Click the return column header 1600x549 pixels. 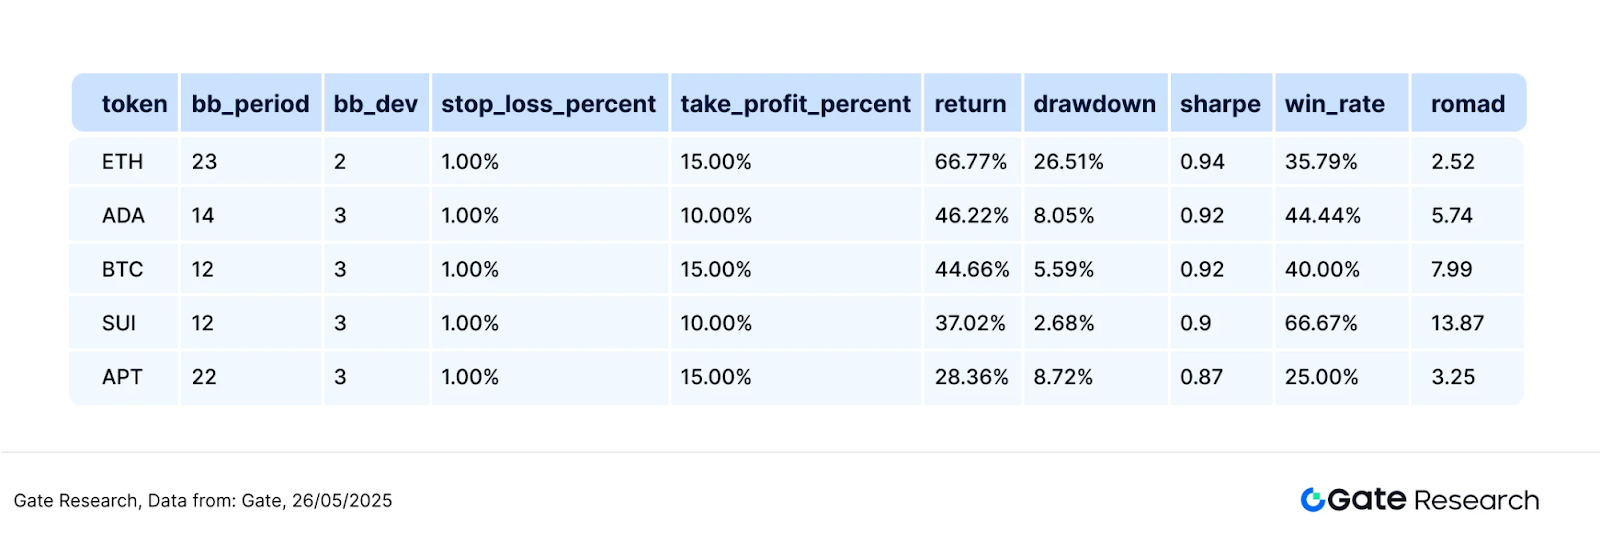(x=970, y=104)
